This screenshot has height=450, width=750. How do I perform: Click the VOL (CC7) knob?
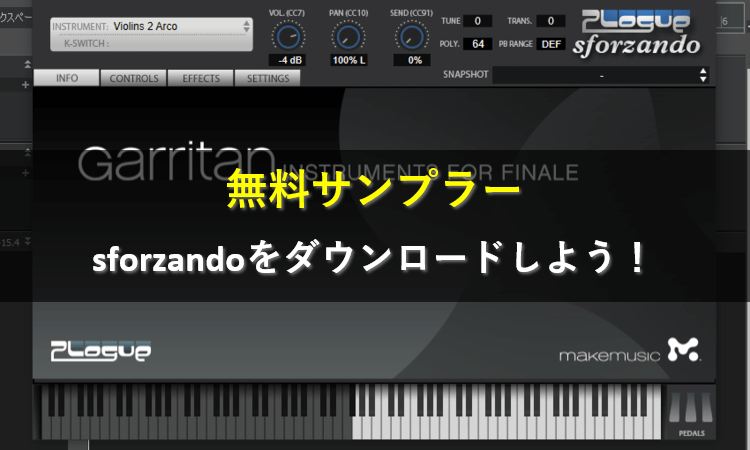point(287,37)
